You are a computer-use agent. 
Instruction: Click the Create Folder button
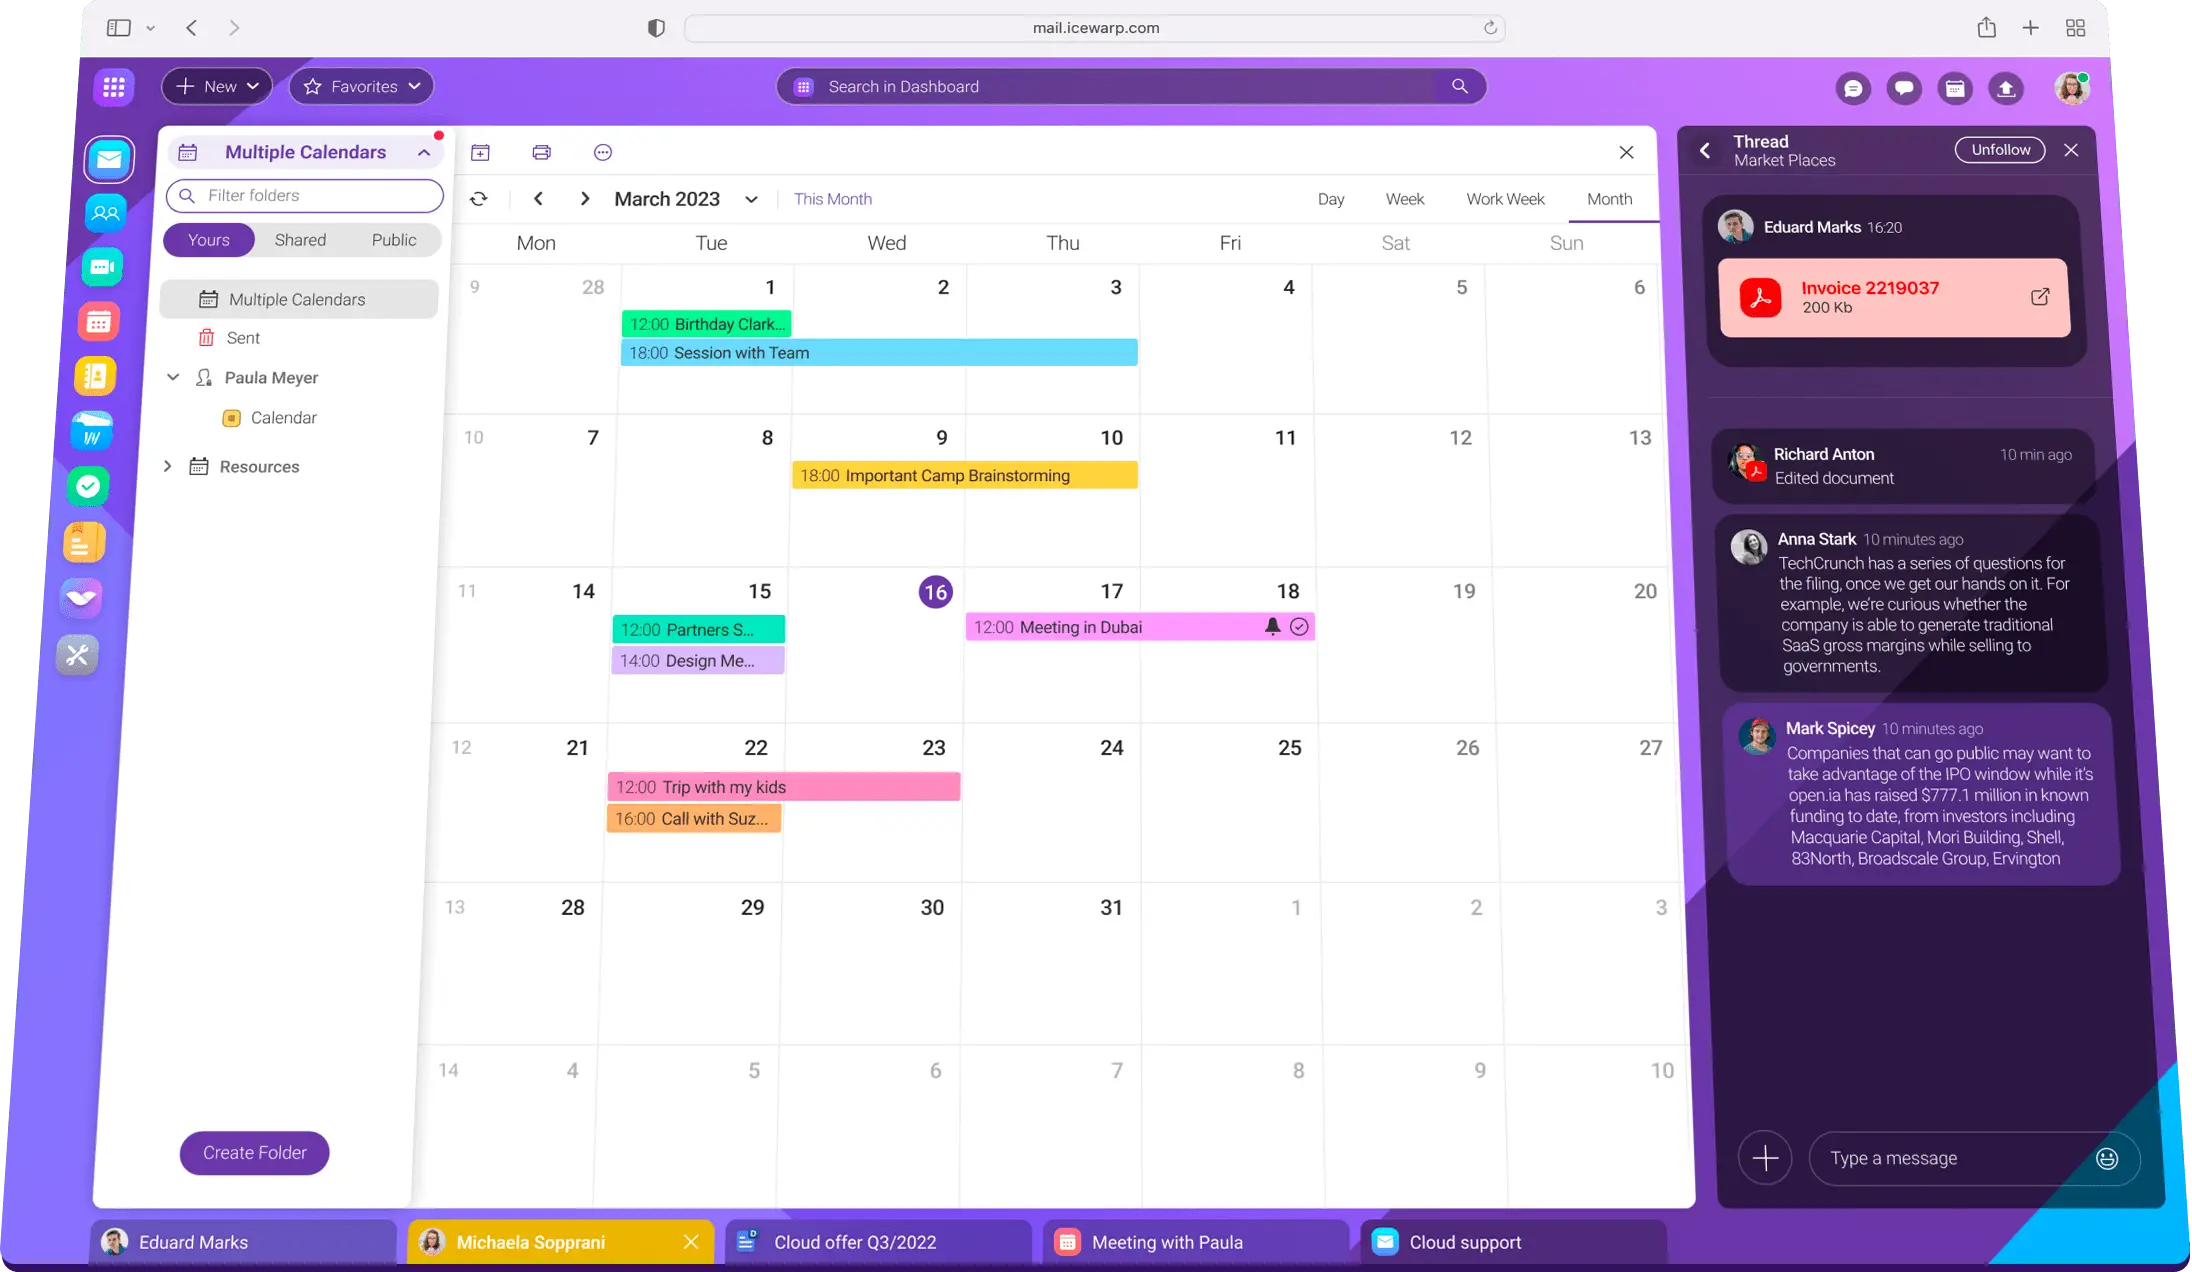(254, 1153)
